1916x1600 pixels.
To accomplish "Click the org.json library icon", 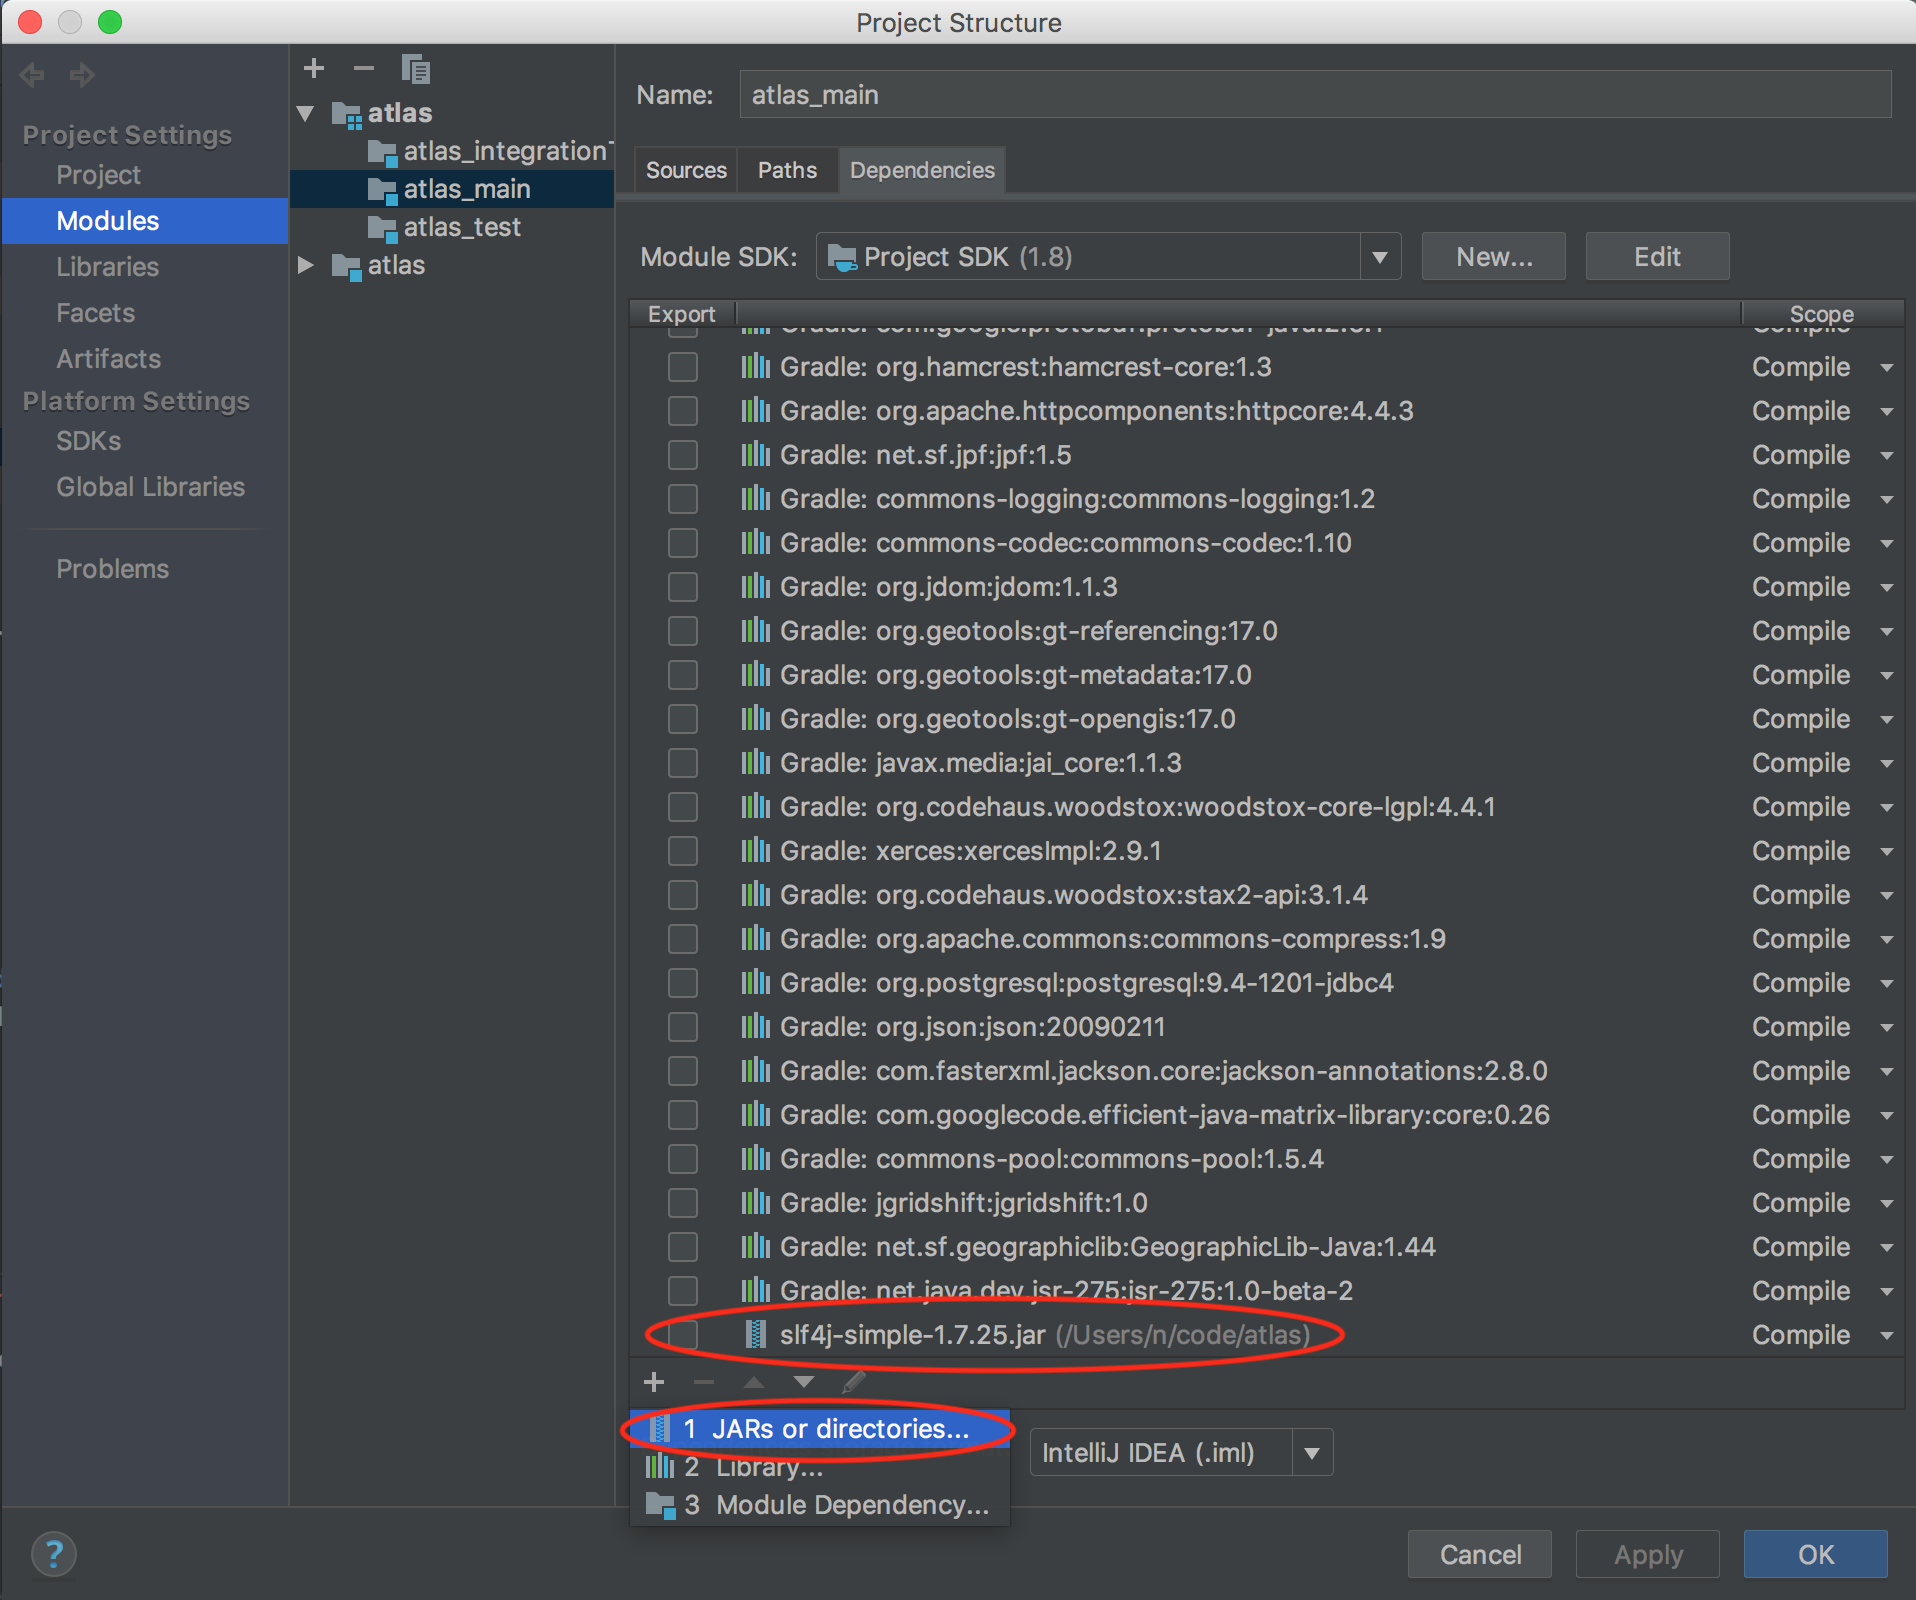I will (x=755, y=1027).
